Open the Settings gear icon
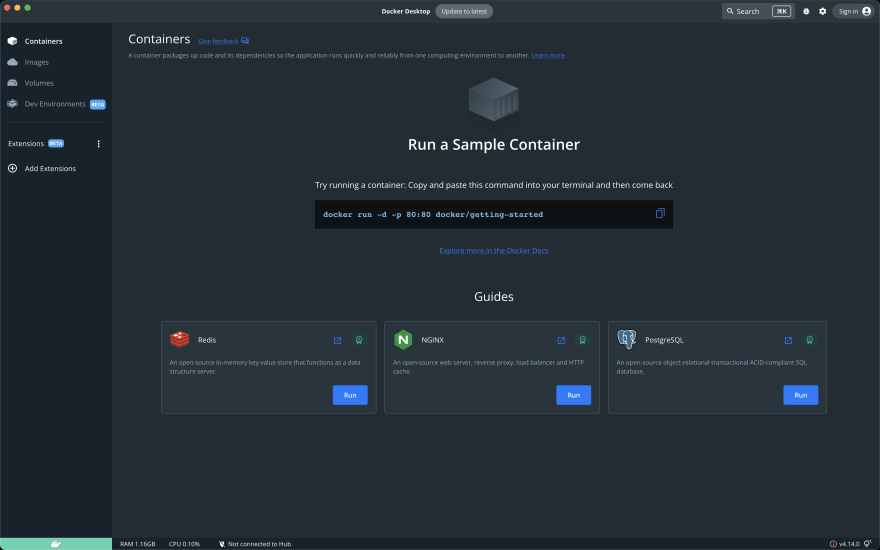 (x=823, y=11)
